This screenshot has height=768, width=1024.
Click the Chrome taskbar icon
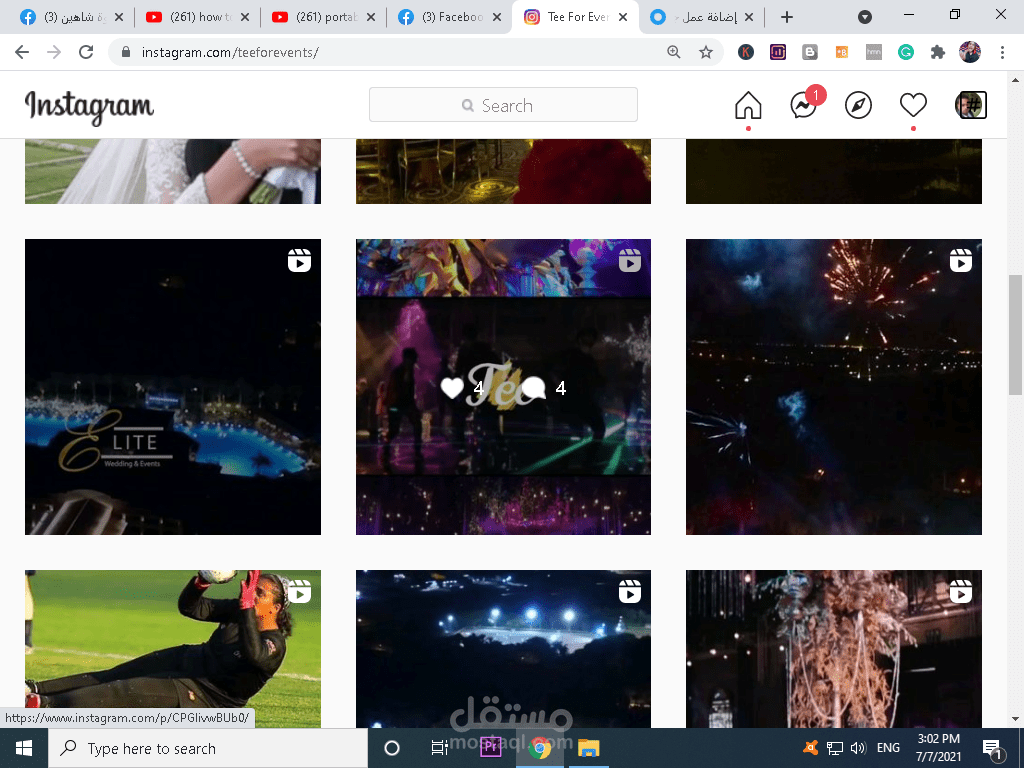pos(539,748)
